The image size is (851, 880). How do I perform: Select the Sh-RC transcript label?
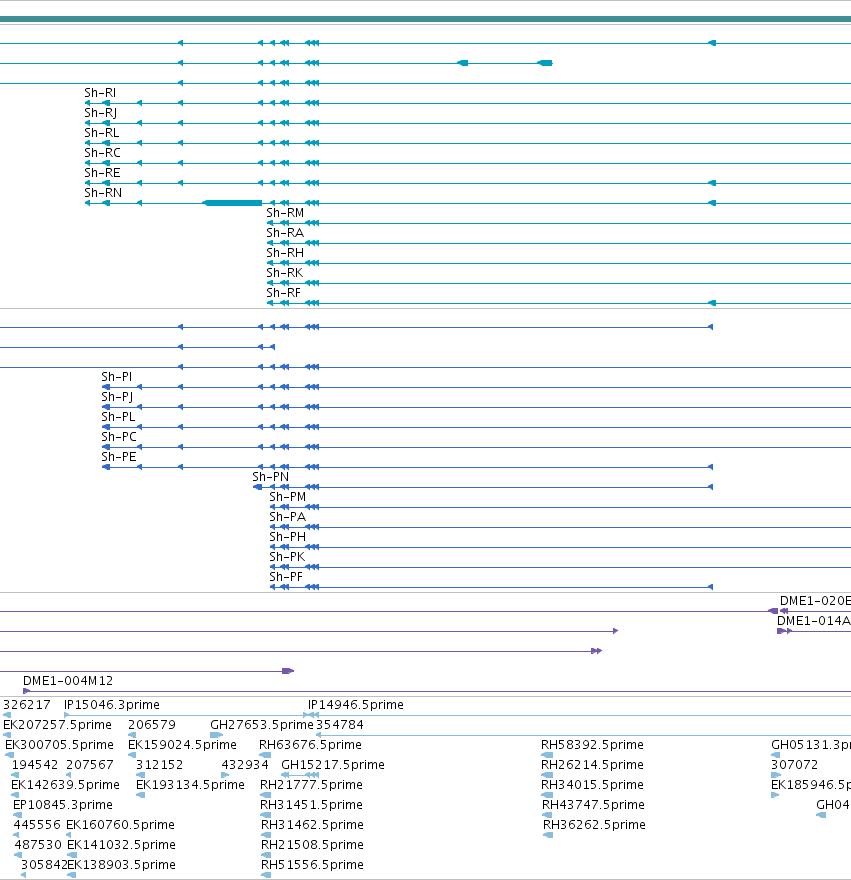point(102,153)
